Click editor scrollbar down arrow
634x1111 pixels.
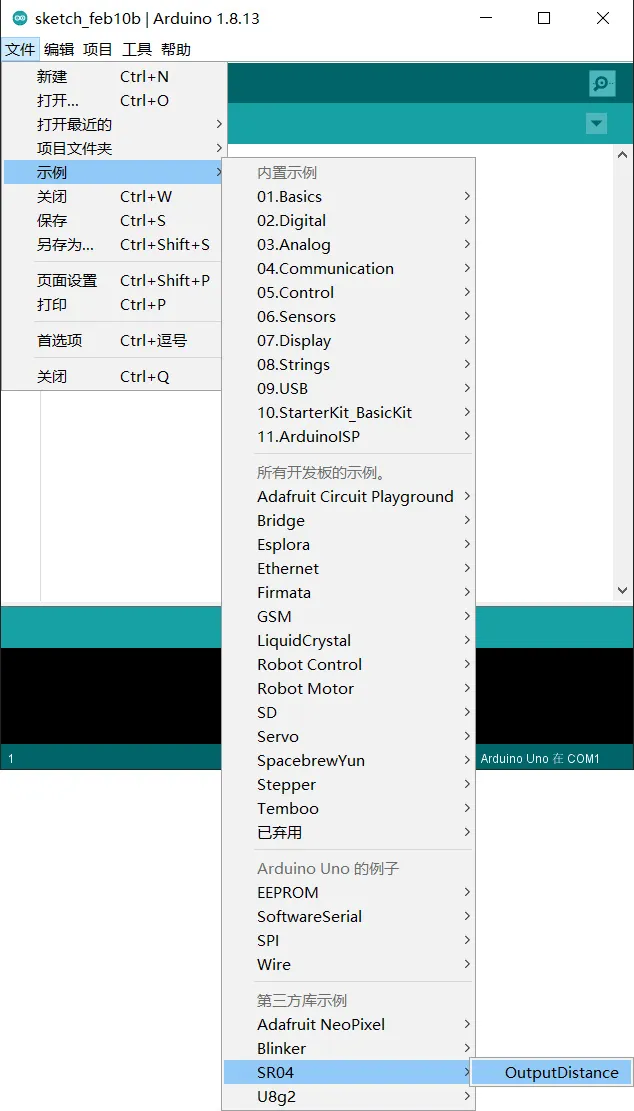(623, 590)
